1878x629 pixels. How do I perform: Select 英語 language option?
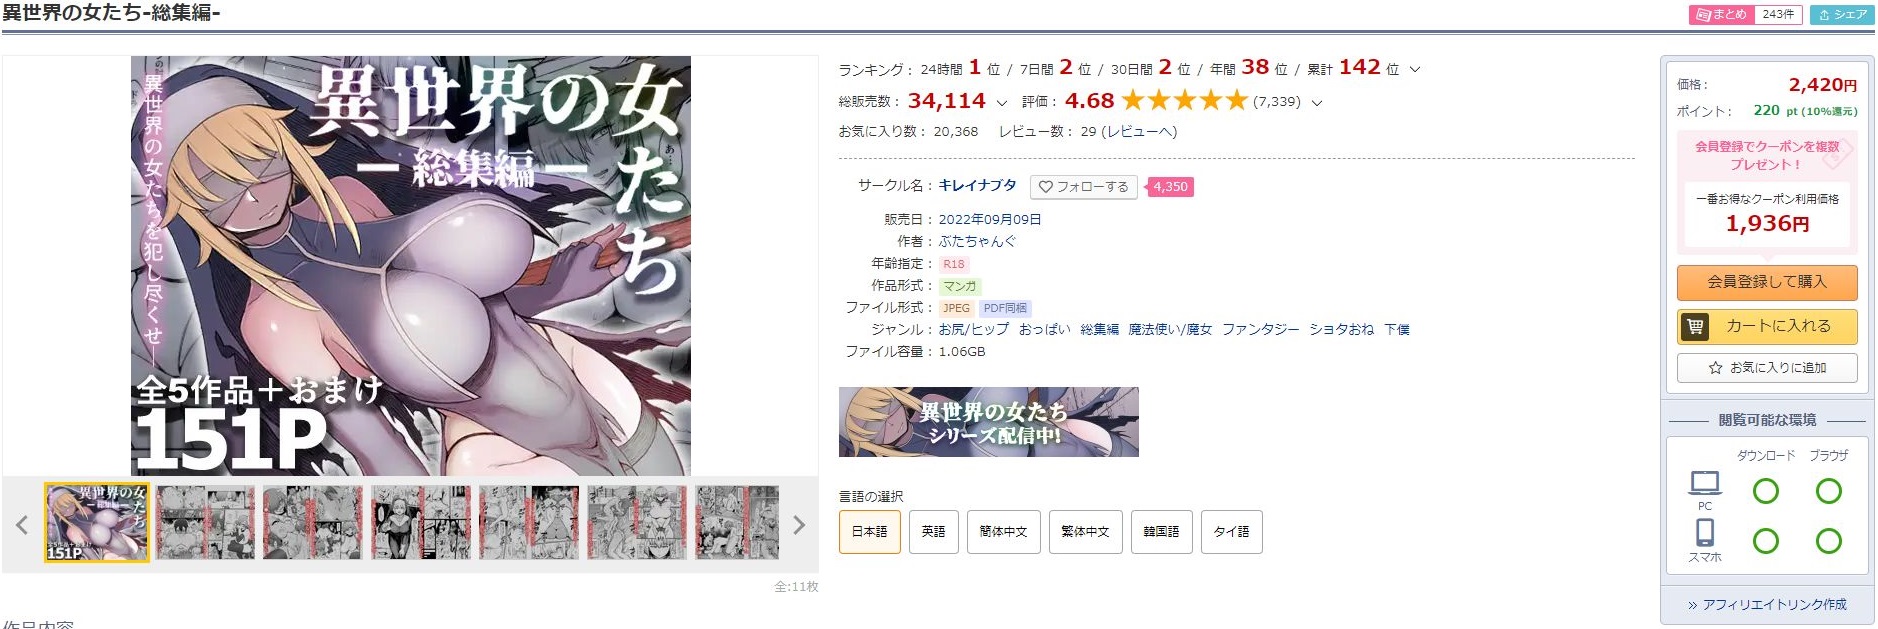(933, 532)
